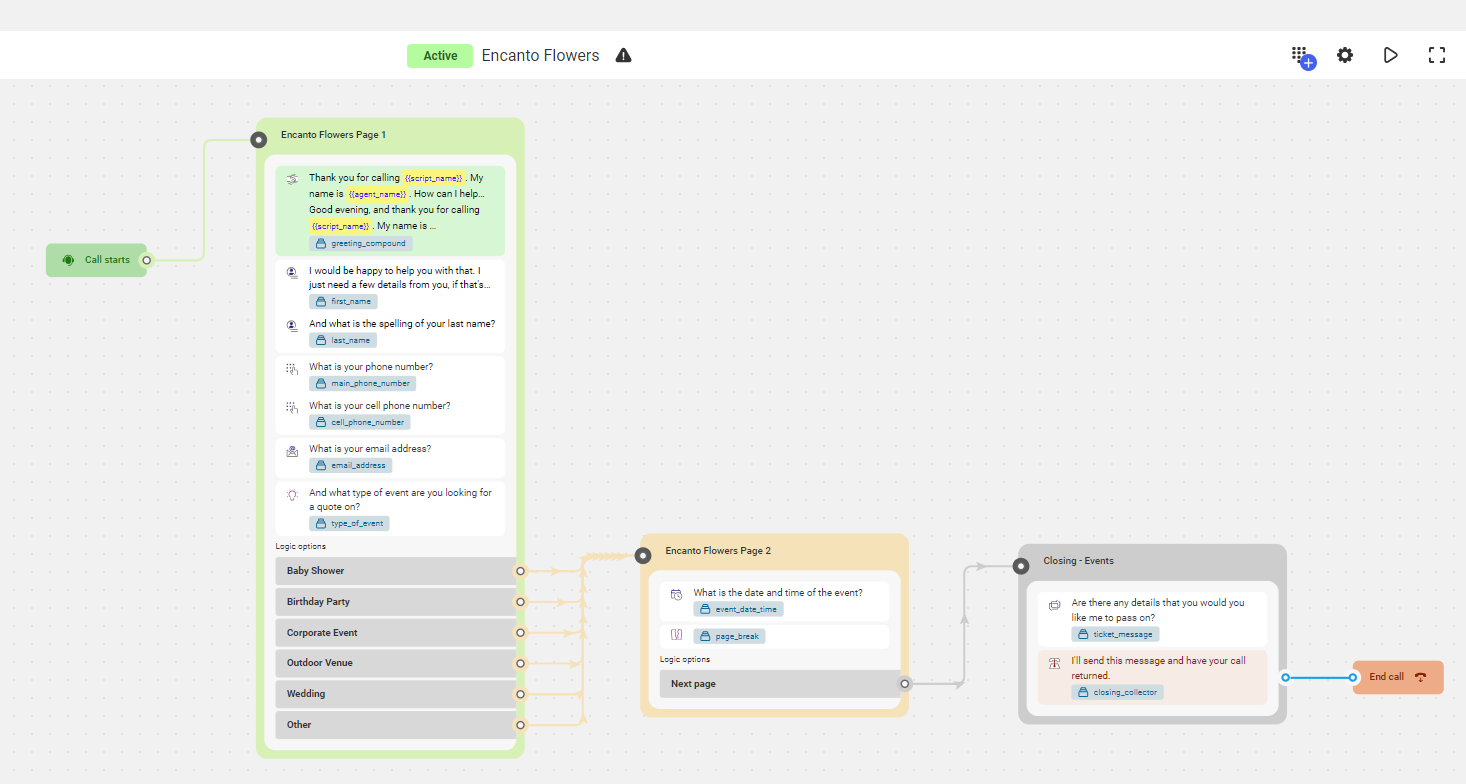Viewport: 1466px width, 784px height.
Task: Open the settings gear icon
Action: 1345,55
